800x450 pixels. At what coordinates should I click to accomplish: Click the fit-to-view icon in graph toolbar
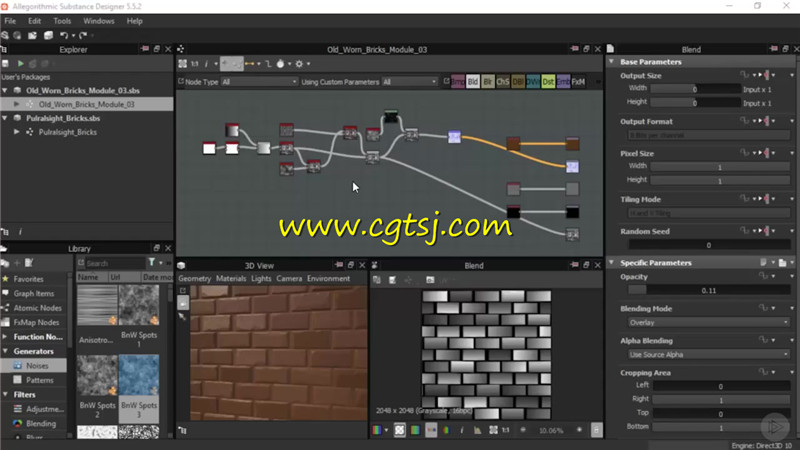pyautogui.click(x=183, y=64)
